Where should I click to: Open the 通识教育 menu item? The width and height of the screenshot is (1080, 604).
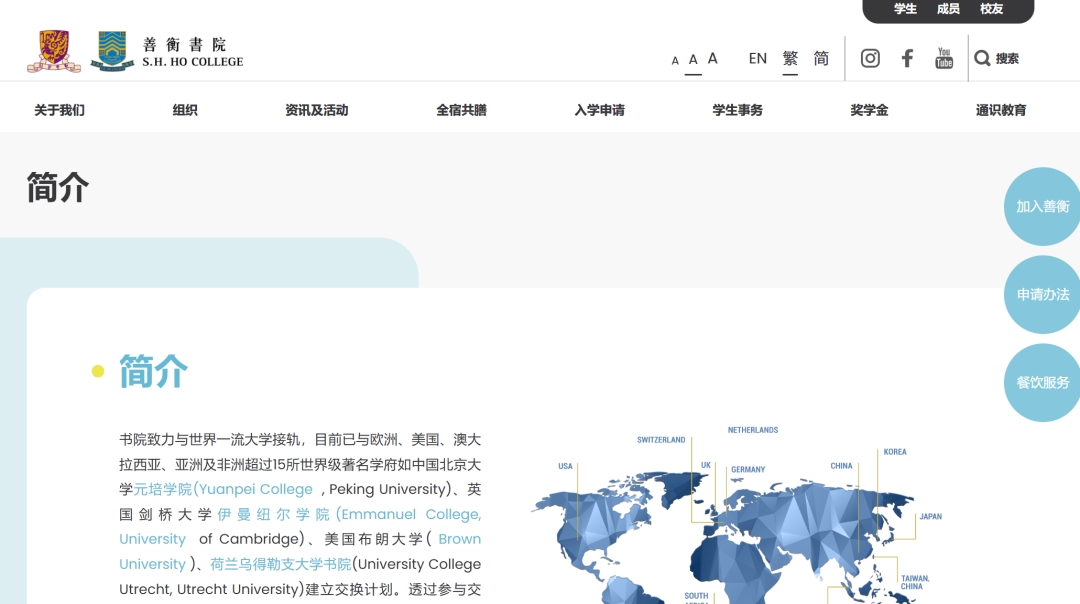tap(1001, 110)
